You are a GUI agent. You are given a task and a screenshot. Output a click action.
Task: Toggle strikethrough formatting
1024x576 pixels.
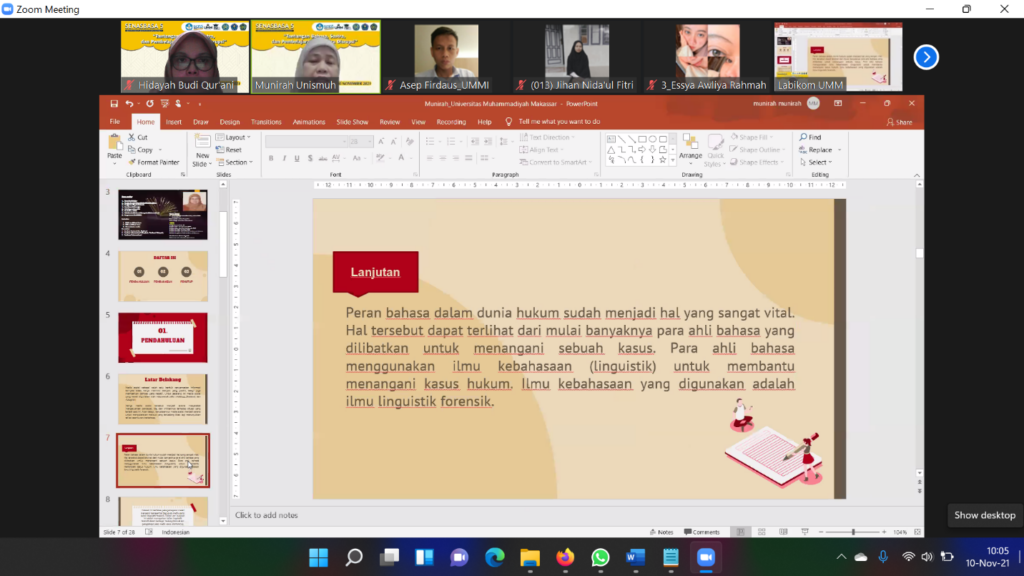tap(323, 158)
